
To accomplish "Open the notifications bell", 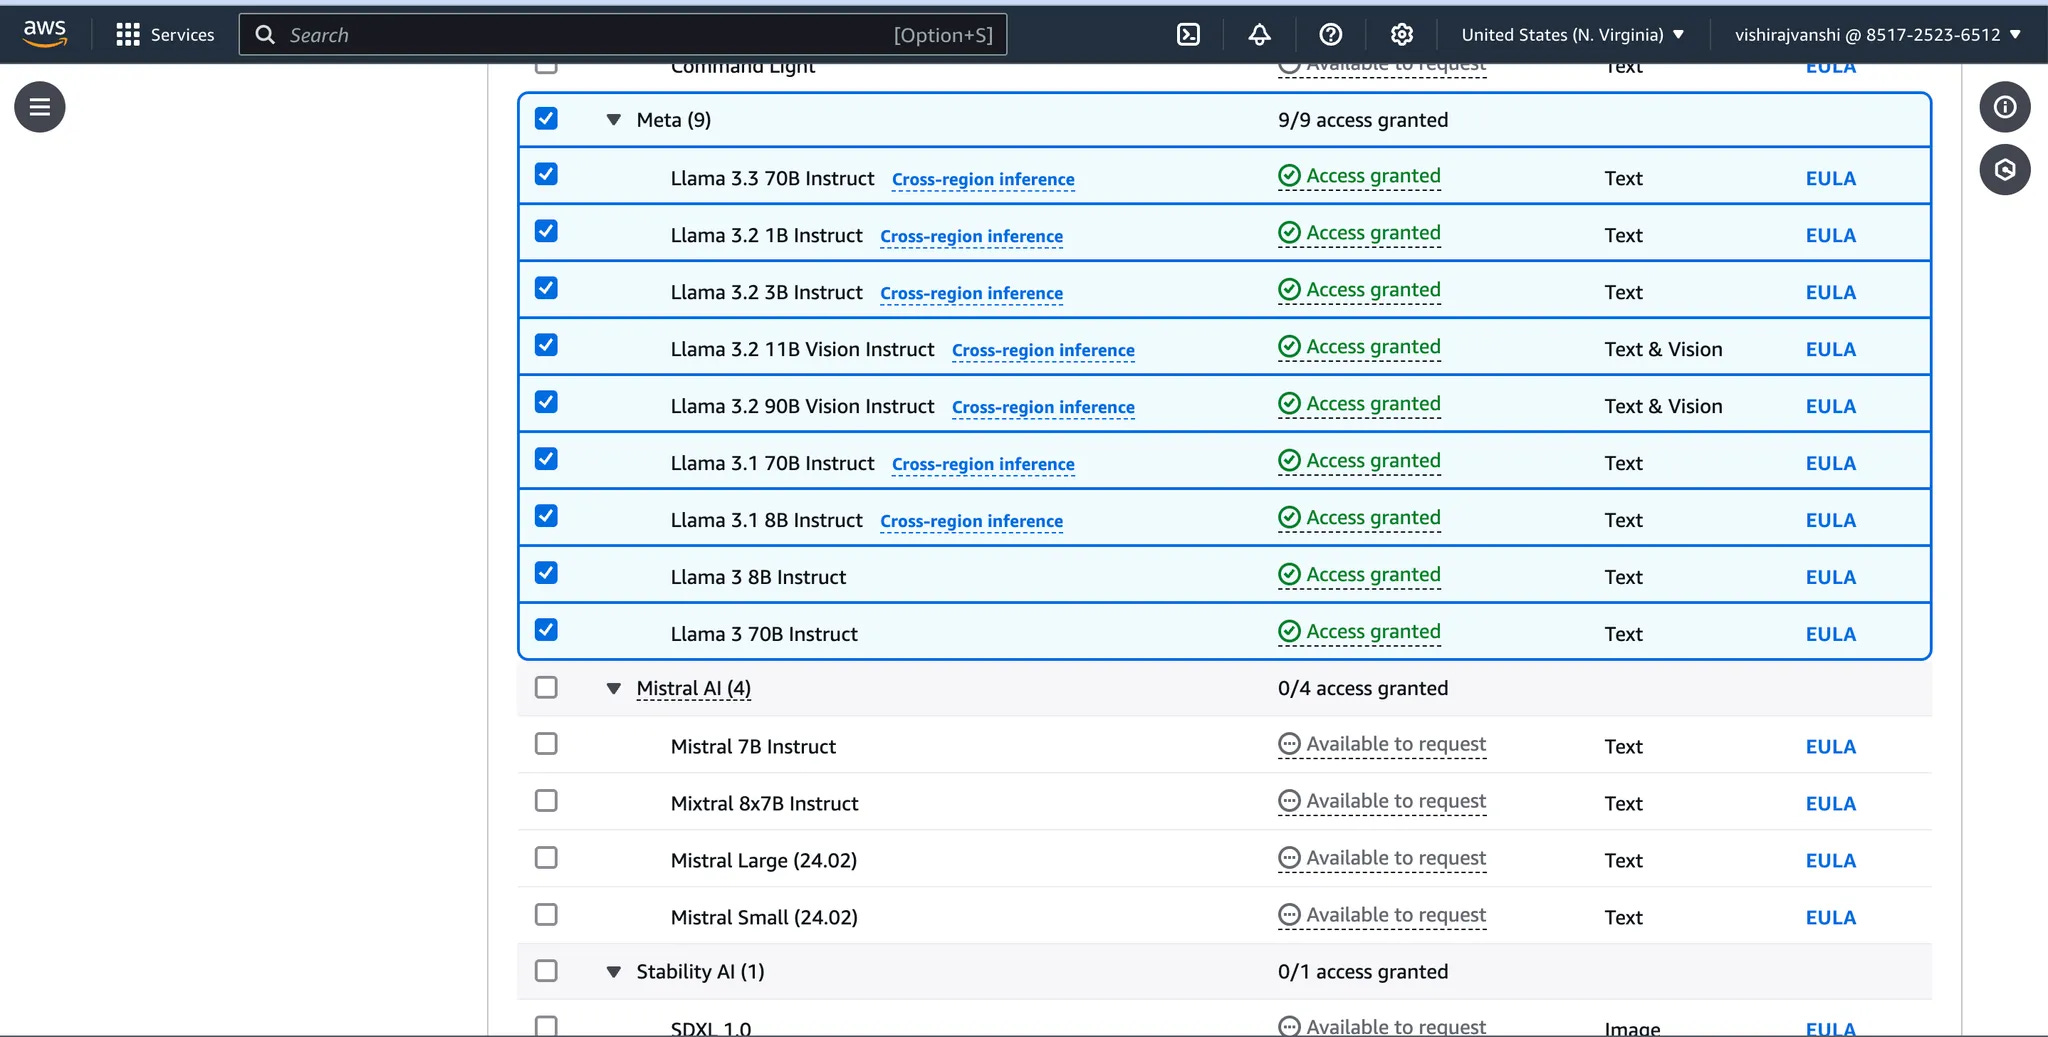I will coord(1259,34).
